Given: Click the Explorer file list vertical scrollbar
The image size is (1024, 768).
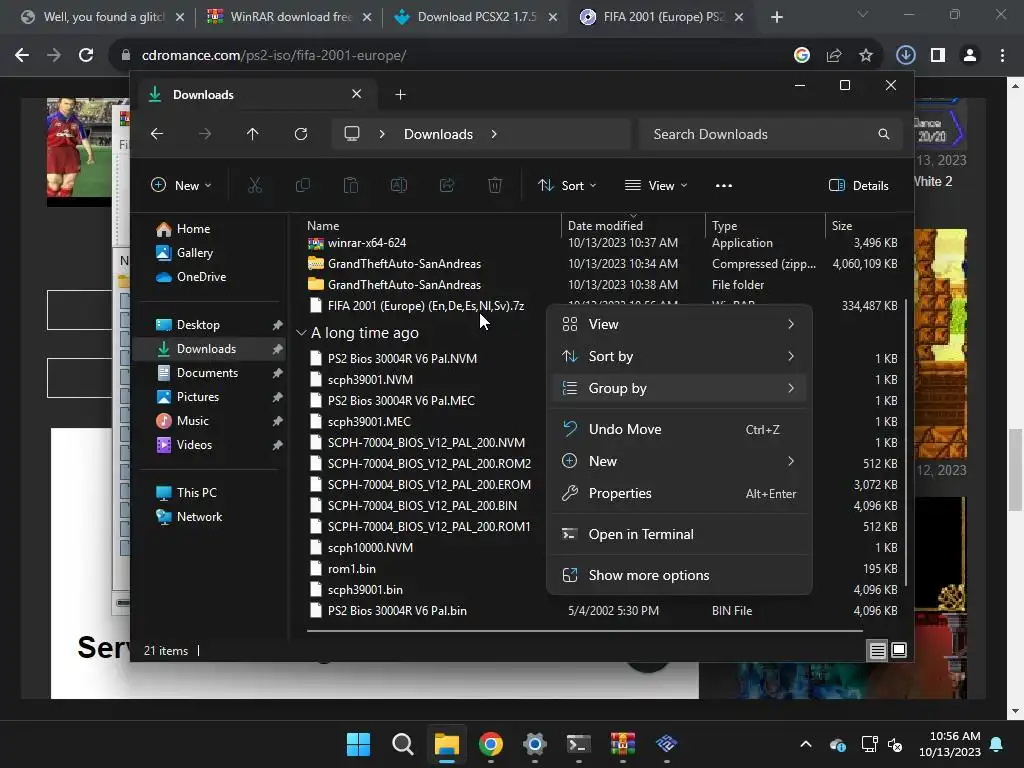Looking at the screenshot, I should point(905,444).
